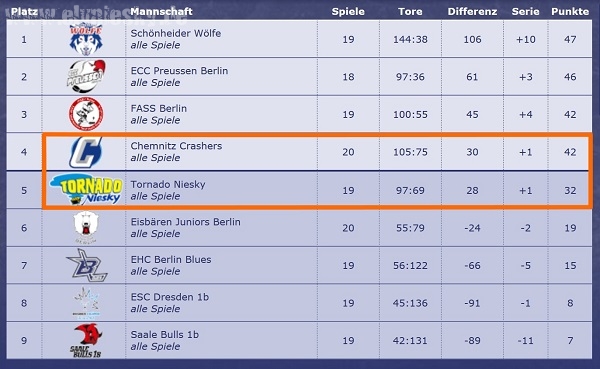600x369 pixels.
Task: Select 'alle Spiele' under Eisbären Juniors Berlin
Action: 155,234
